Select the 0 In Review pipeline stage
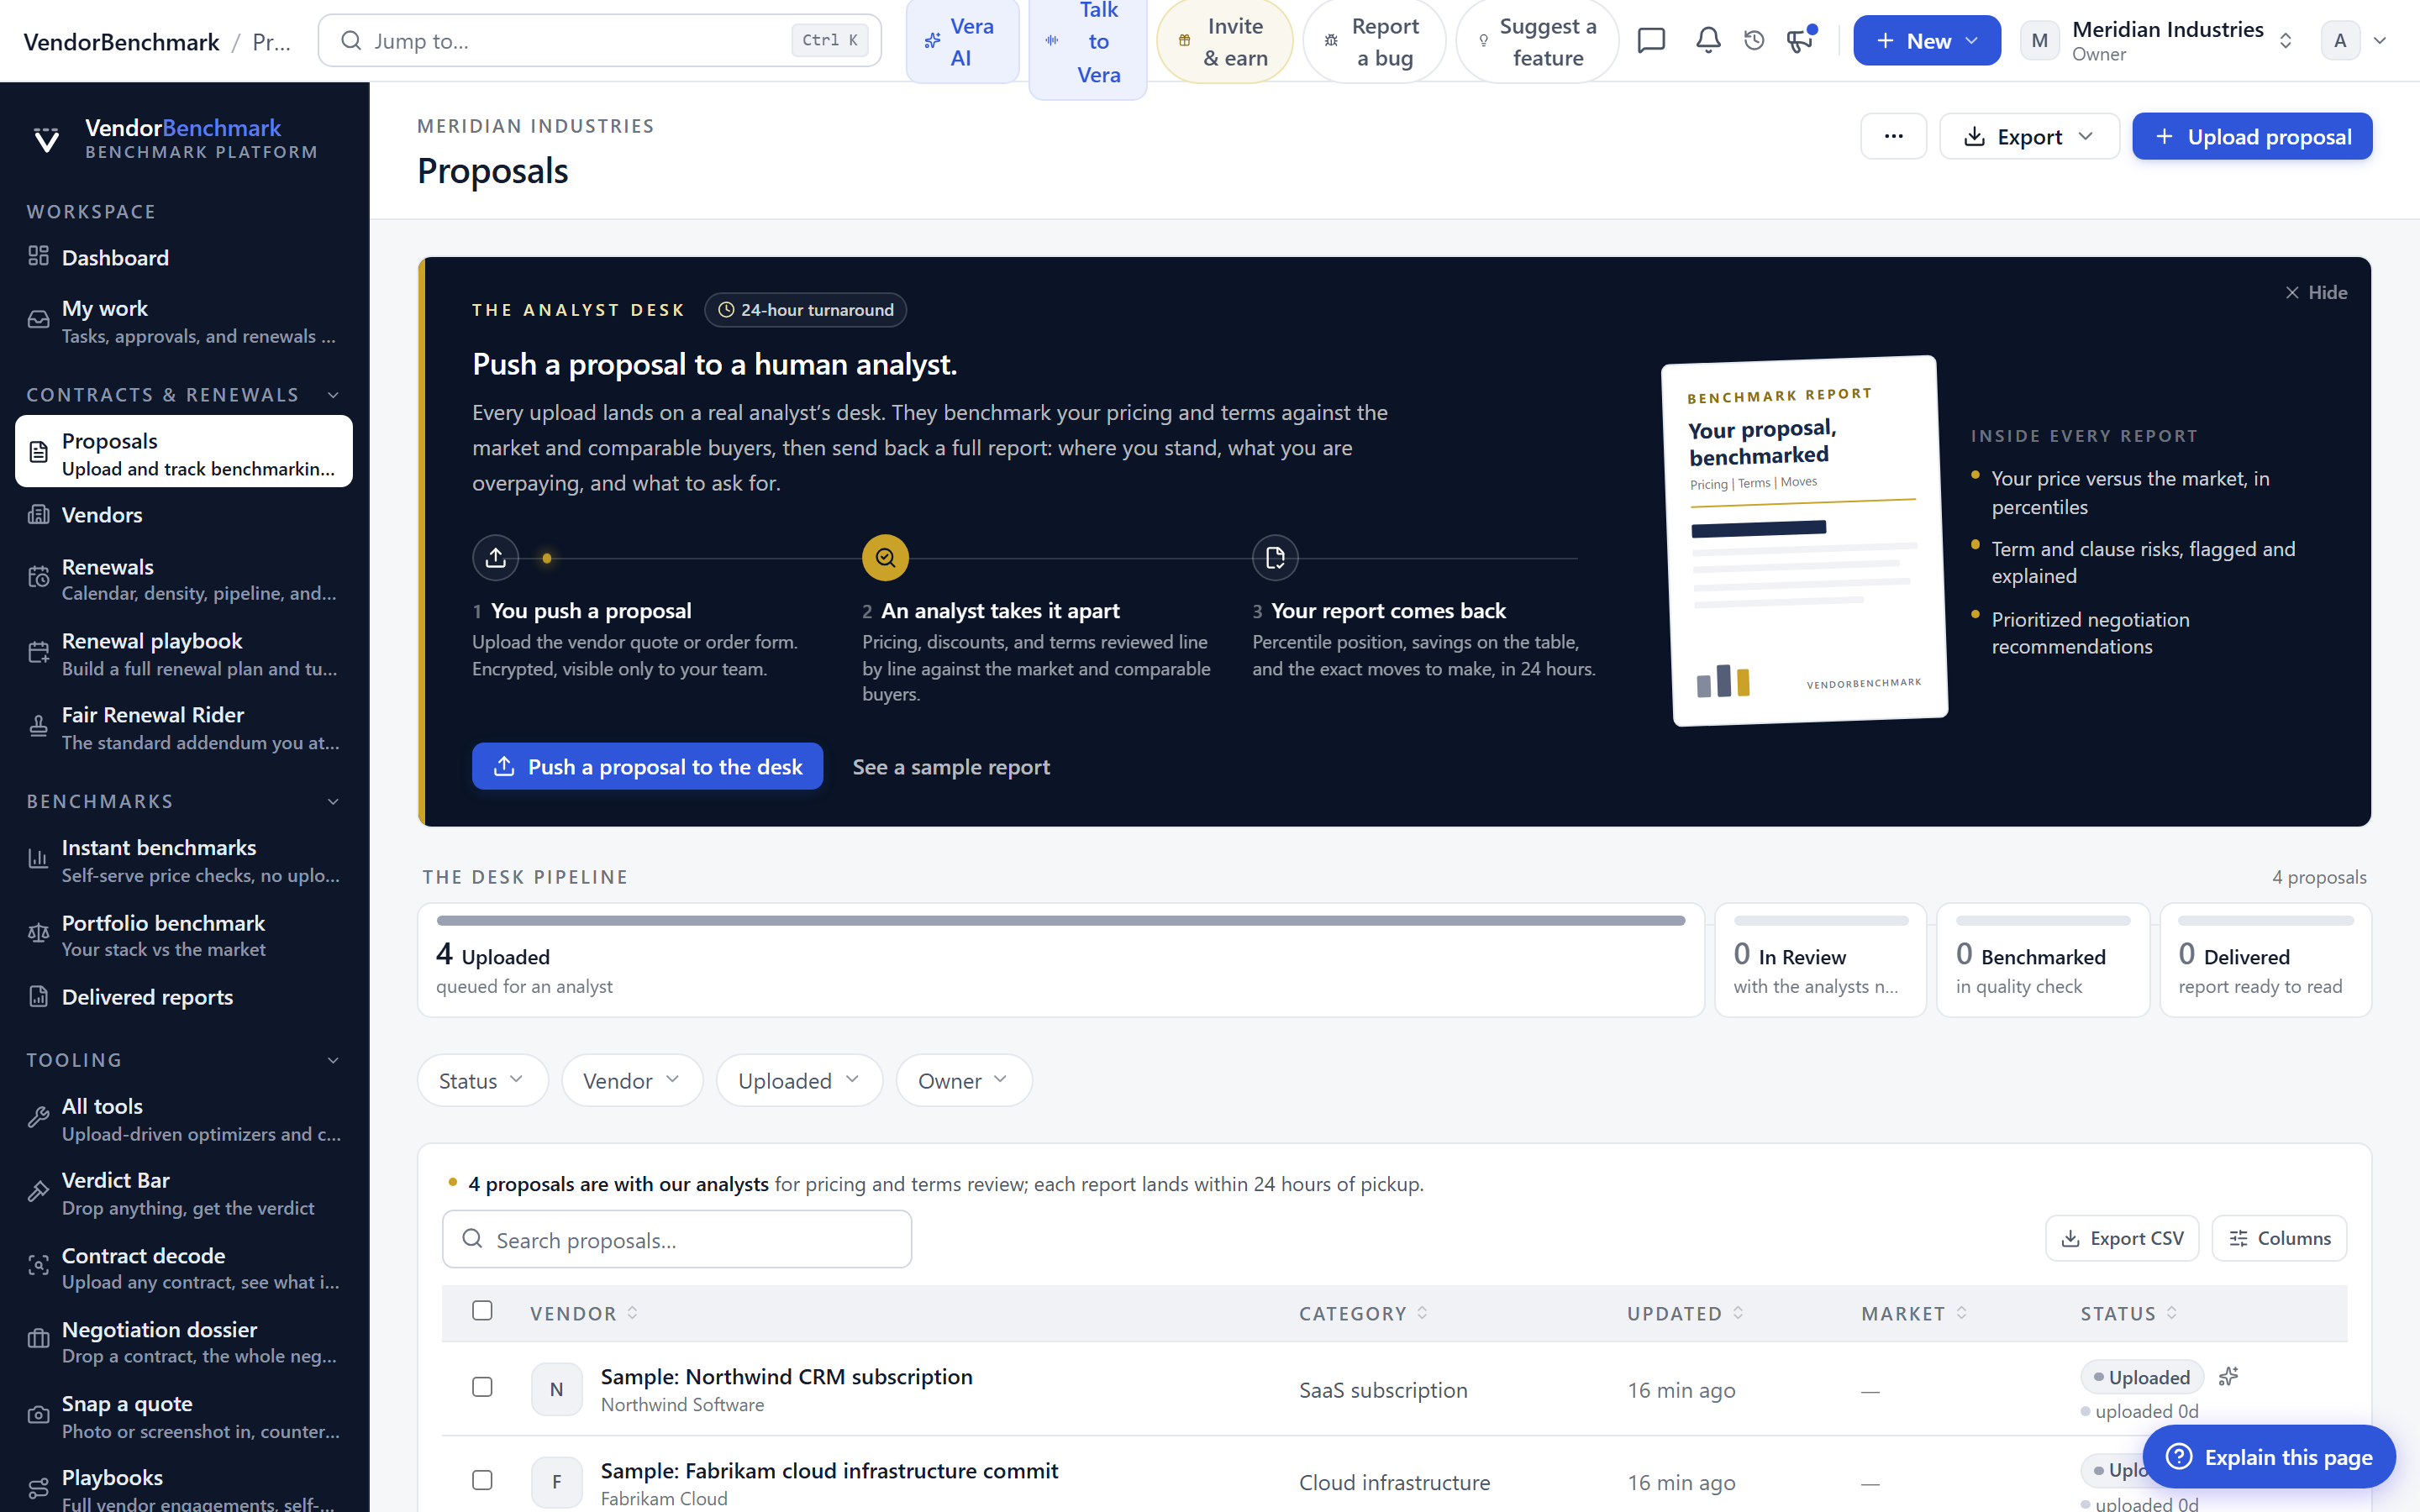 click(1820, 960)
